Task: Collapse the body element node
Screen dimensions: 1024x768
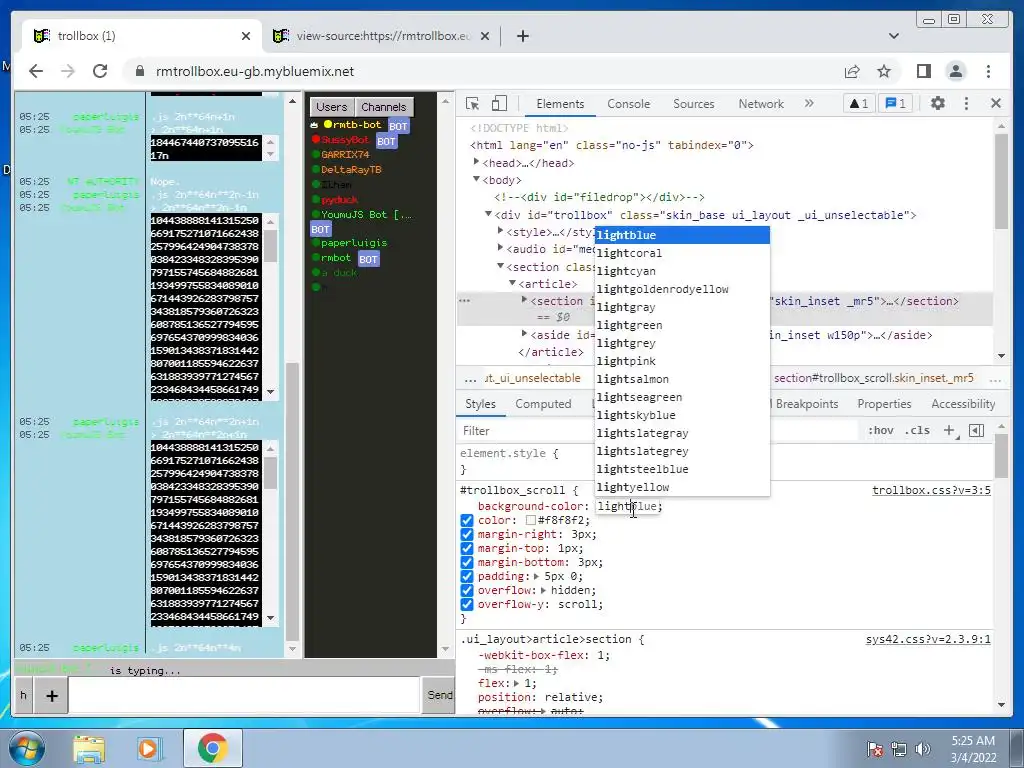Action: pyautogui.click(x=476, y=179)
